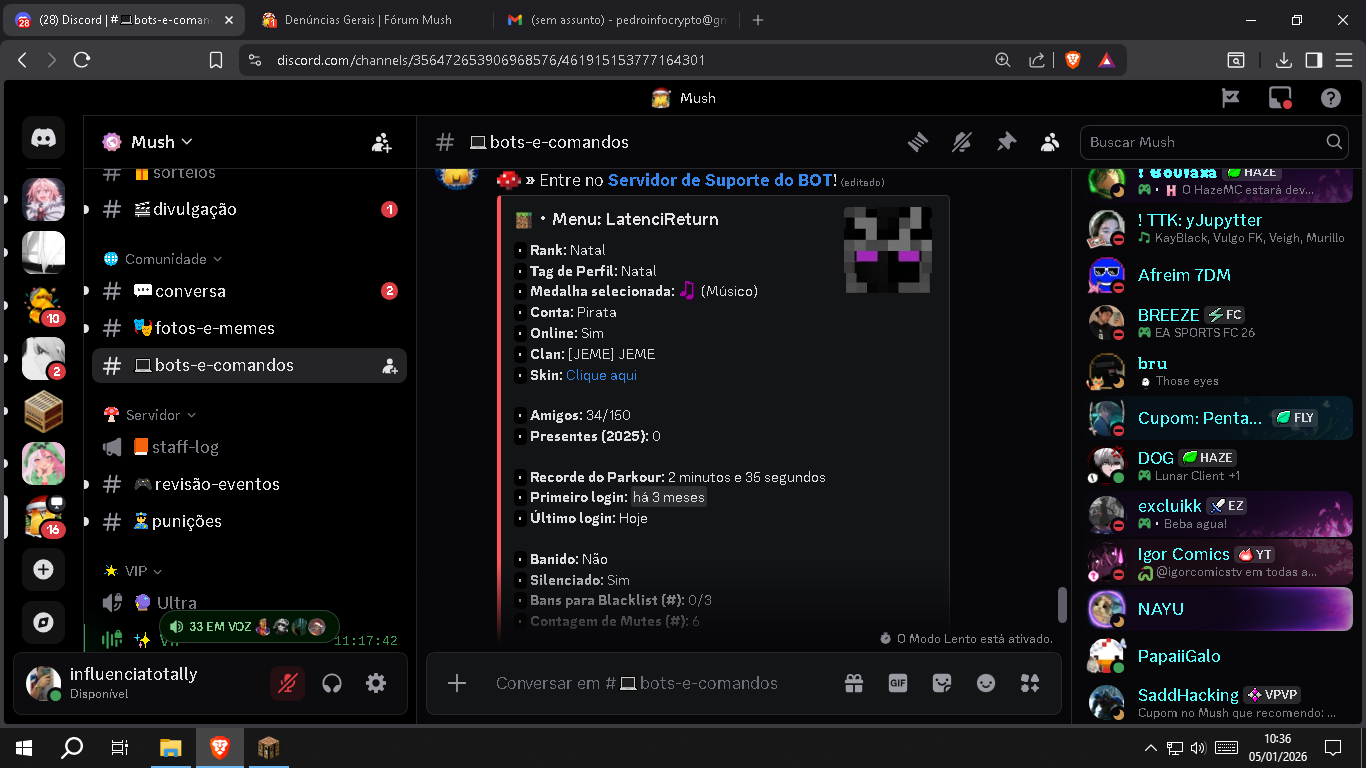Create invite for bots-e-comandos channel

(x=390, y=366)
